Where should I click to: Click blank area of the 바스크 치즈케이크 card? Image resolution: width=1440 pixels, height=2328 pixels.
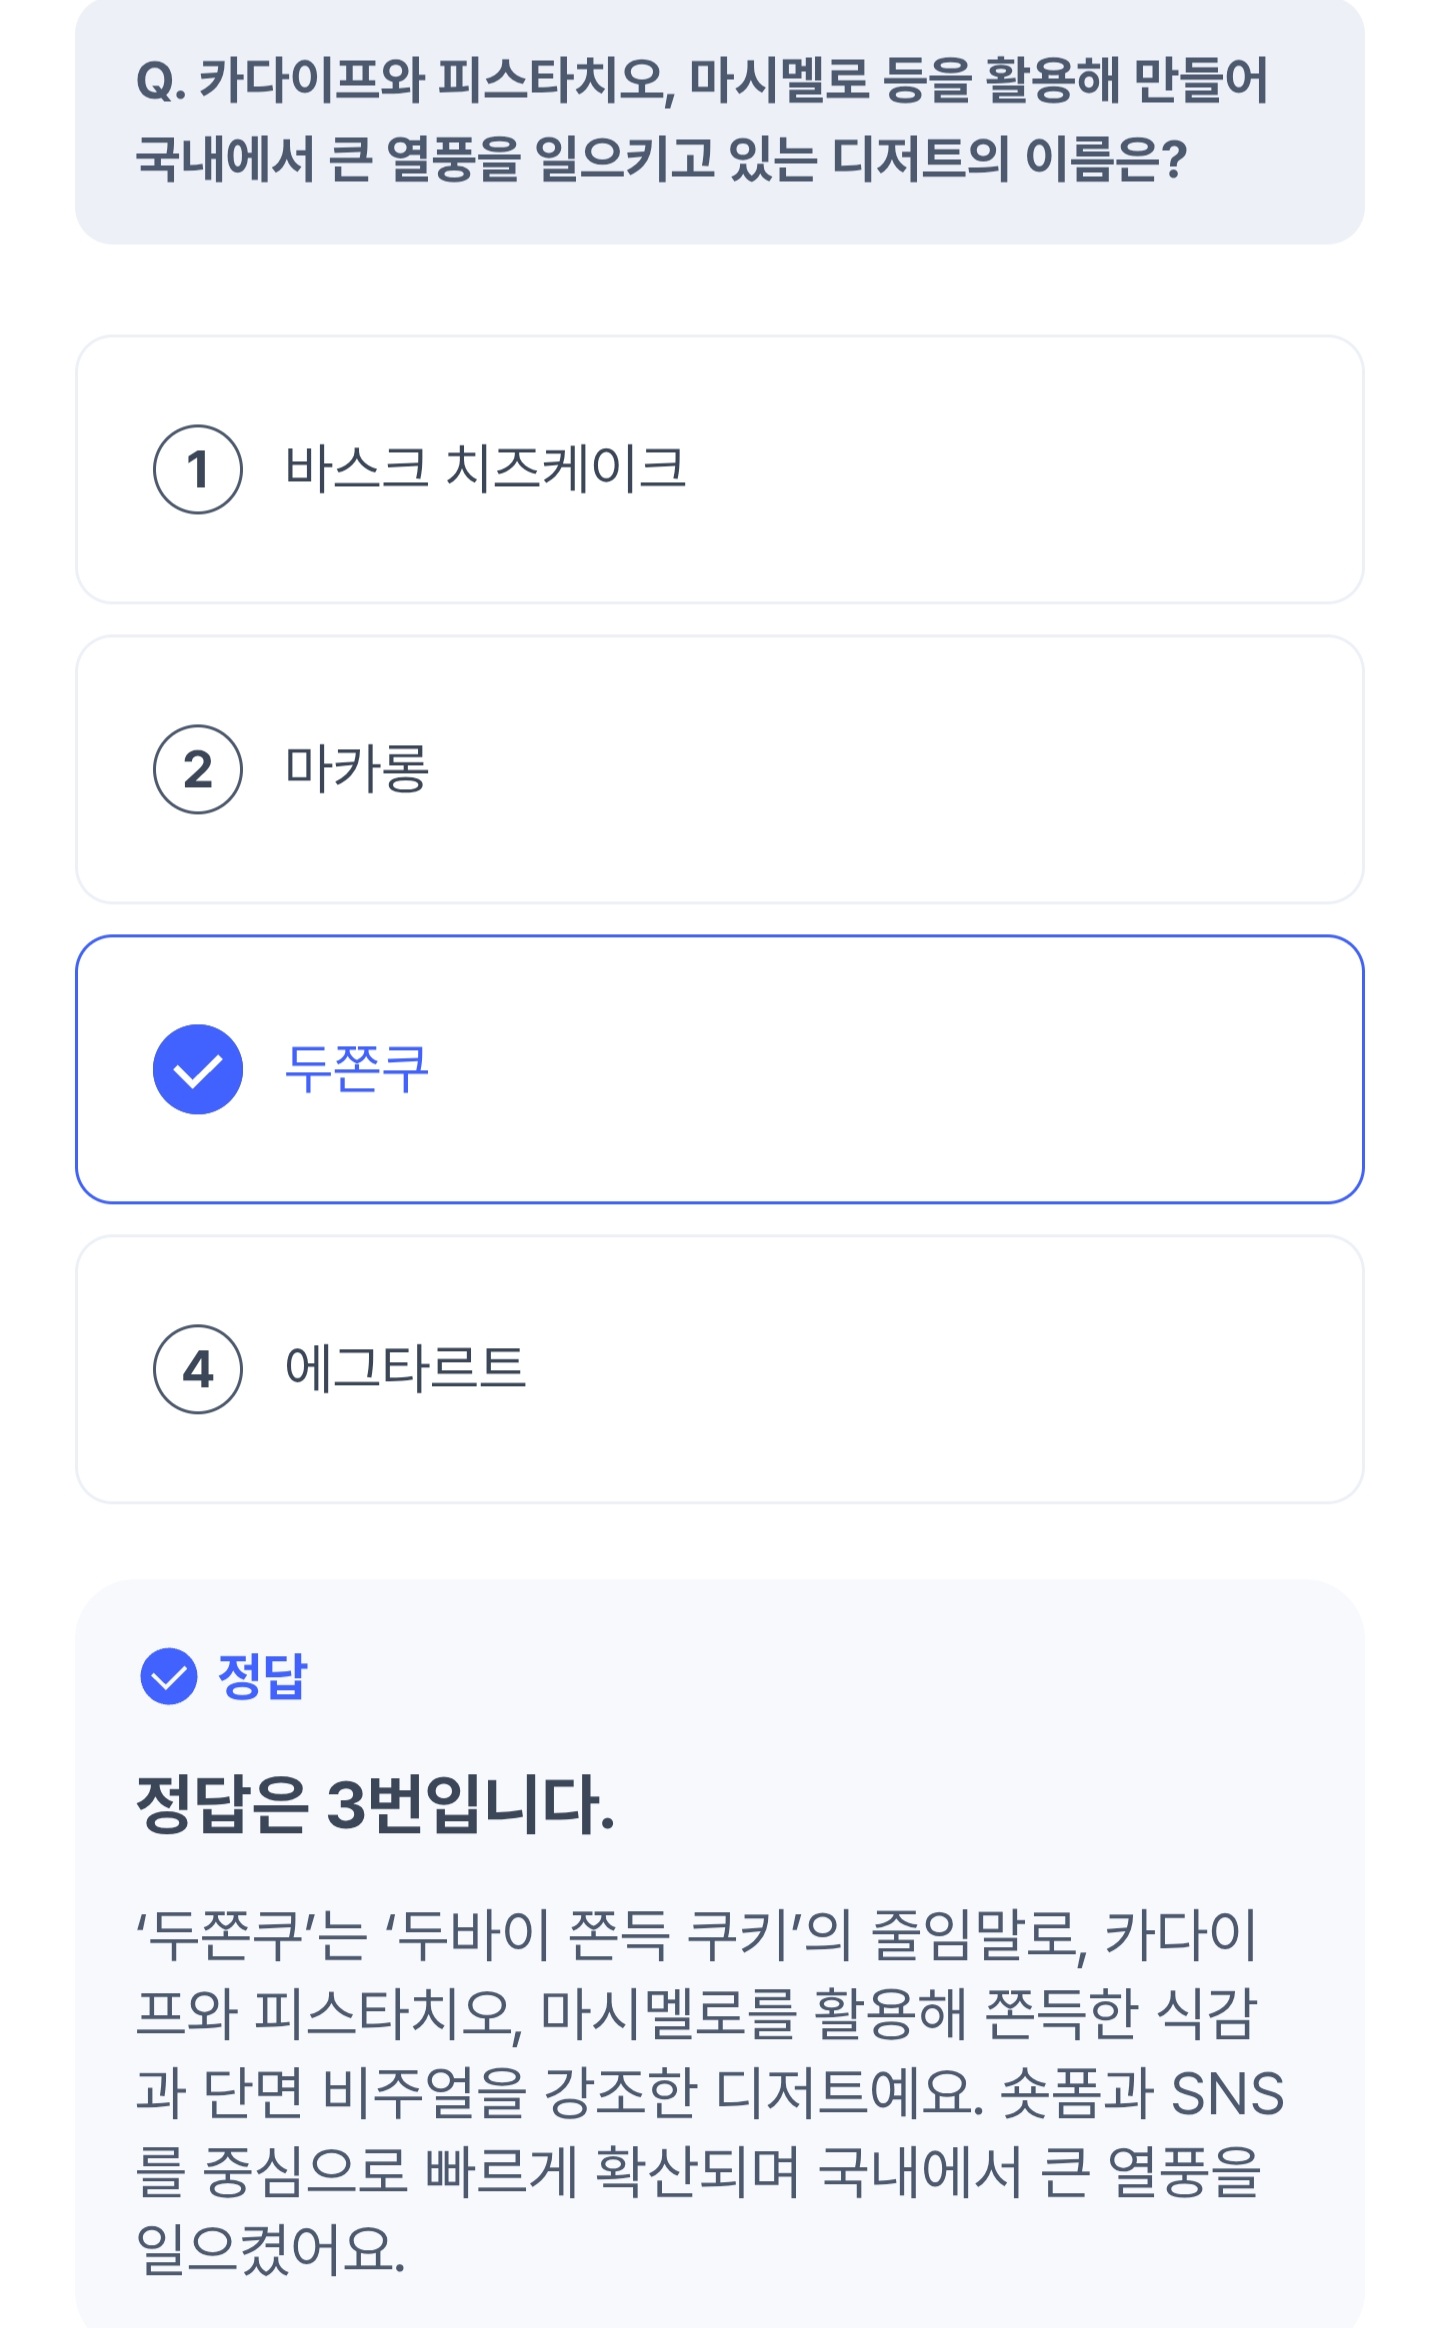tap(1000, 469)
